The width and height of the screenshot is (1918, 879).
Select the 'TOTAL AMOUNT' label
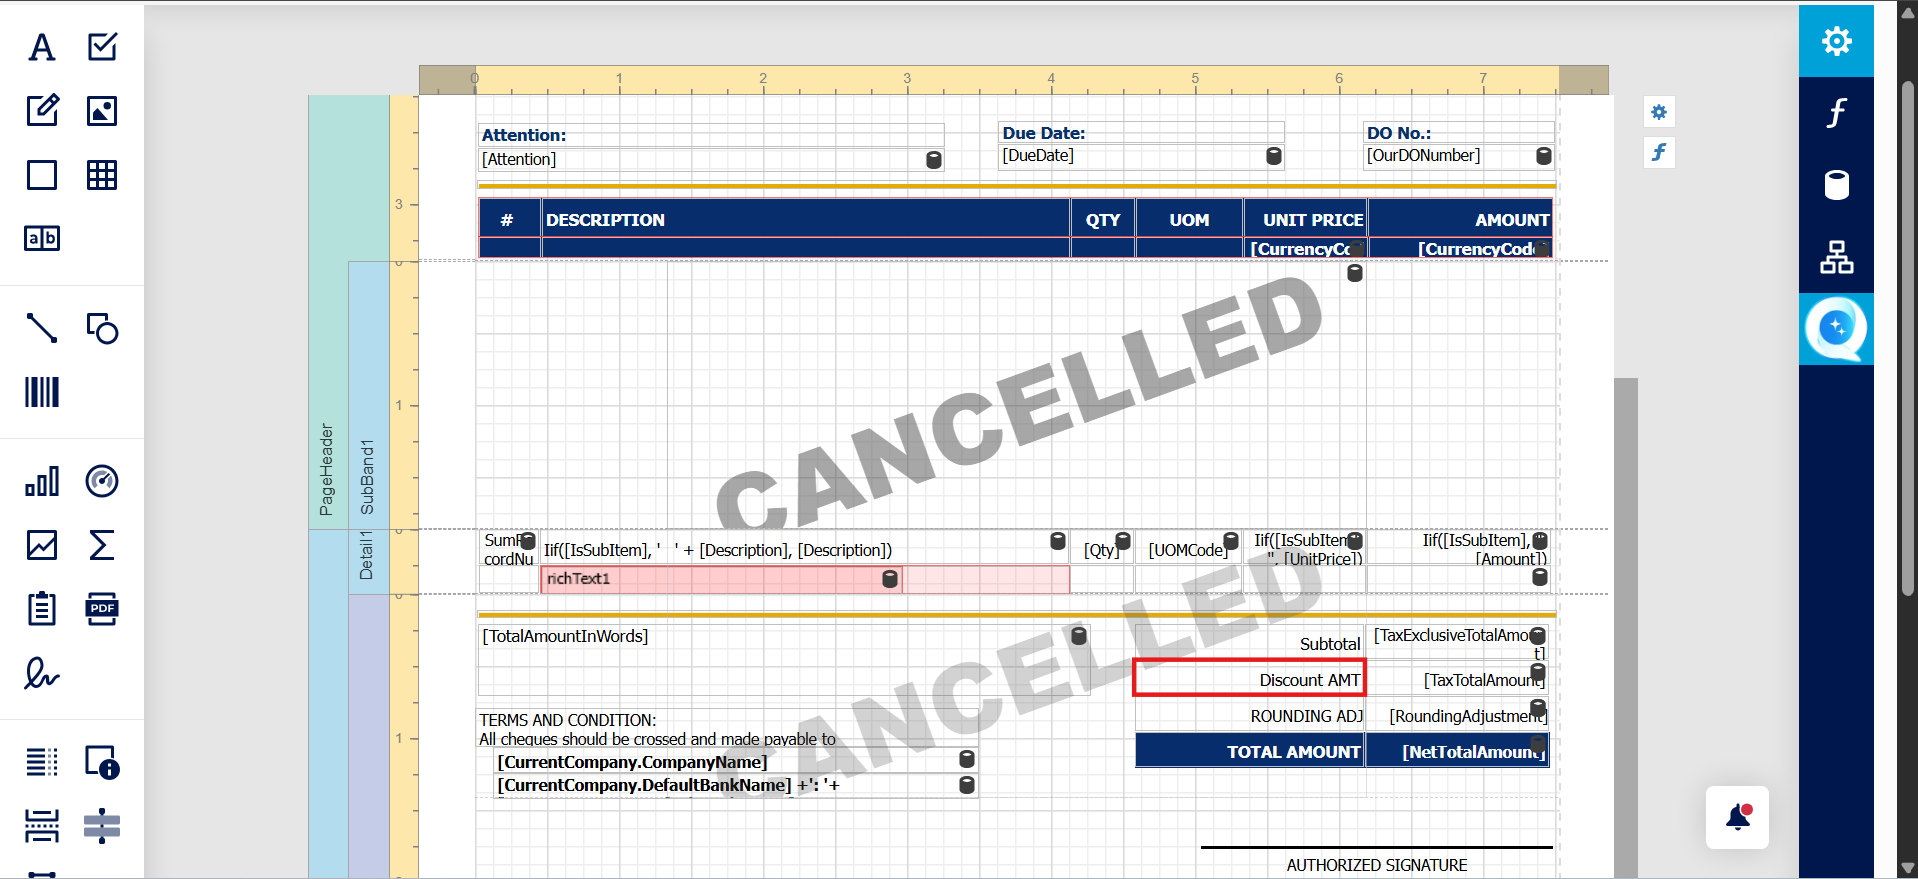(1250, 752)
